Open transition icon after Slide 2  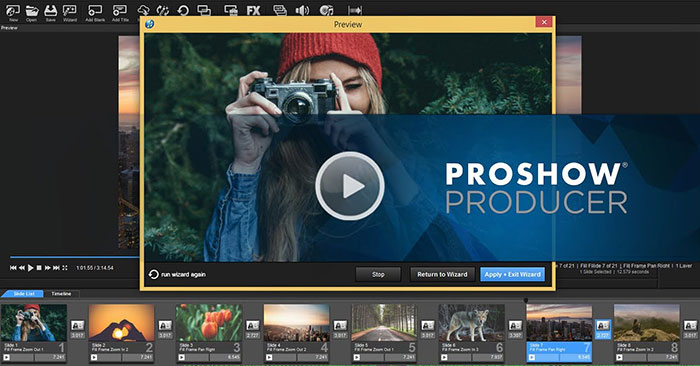pos(165,325)
